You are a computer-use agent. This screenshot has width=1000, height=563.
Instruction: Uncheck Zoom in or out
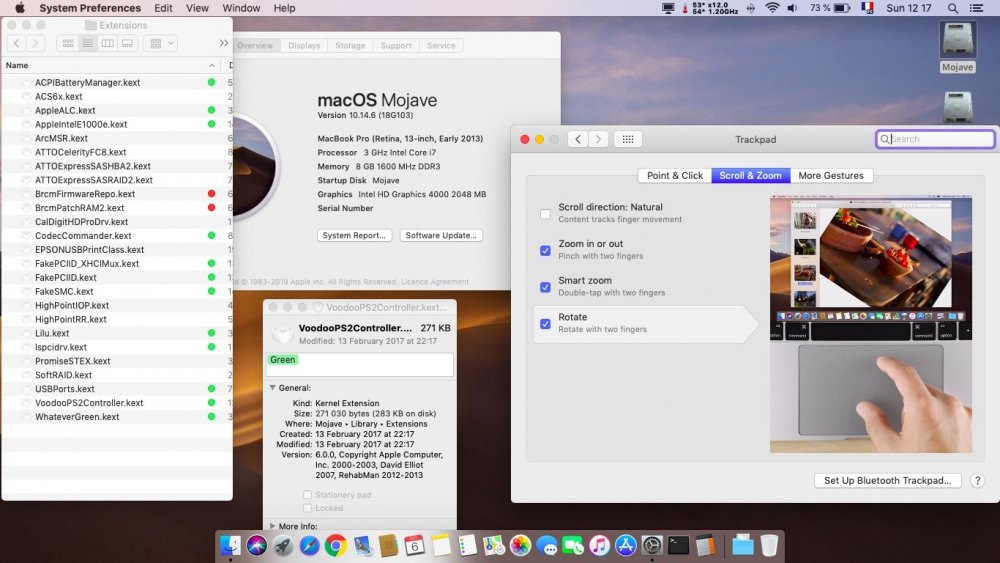coord(545,251)
